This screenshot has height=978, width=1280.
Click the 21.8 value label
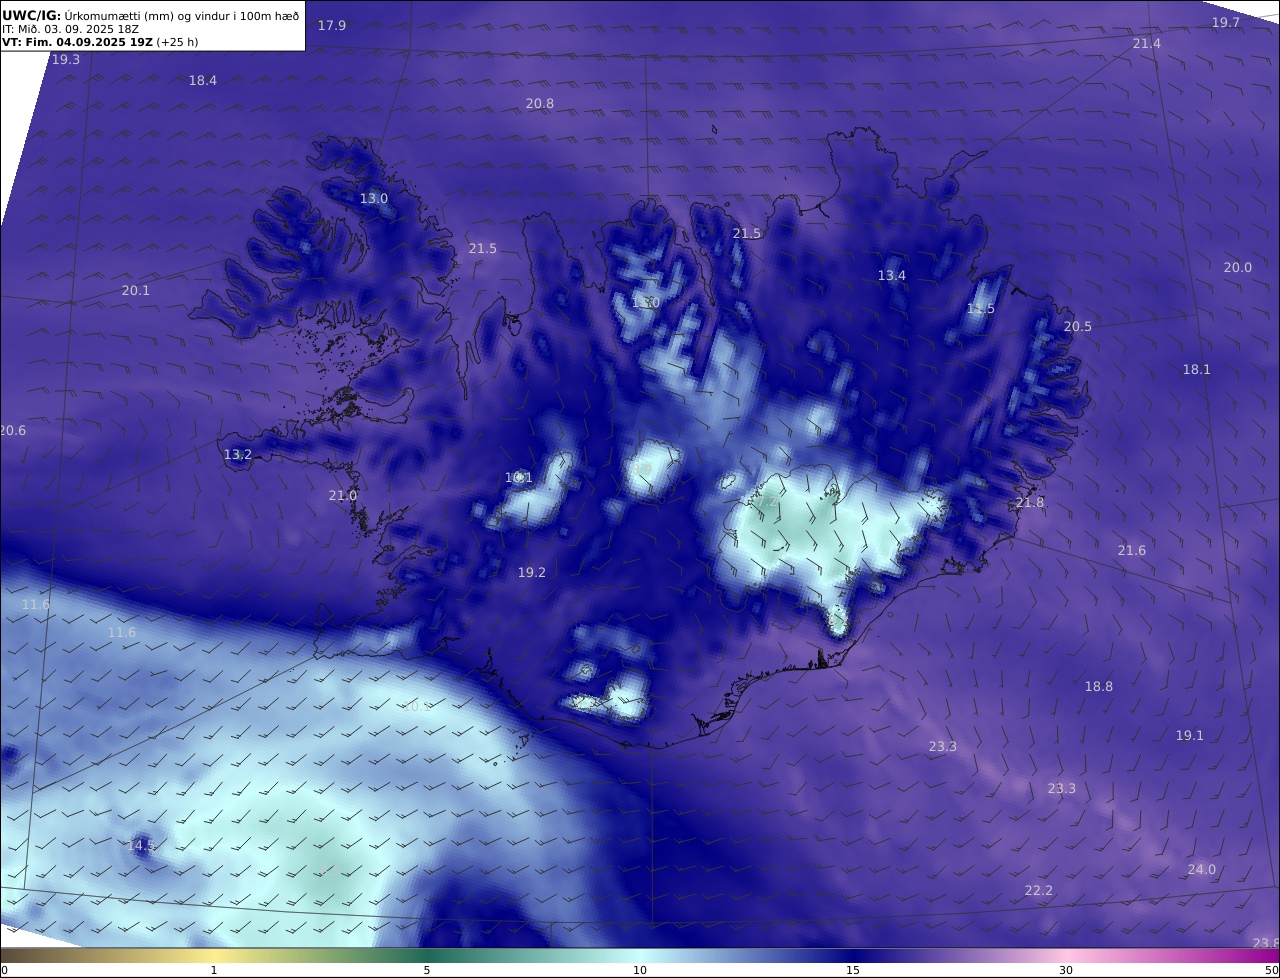pos(1030,502)
